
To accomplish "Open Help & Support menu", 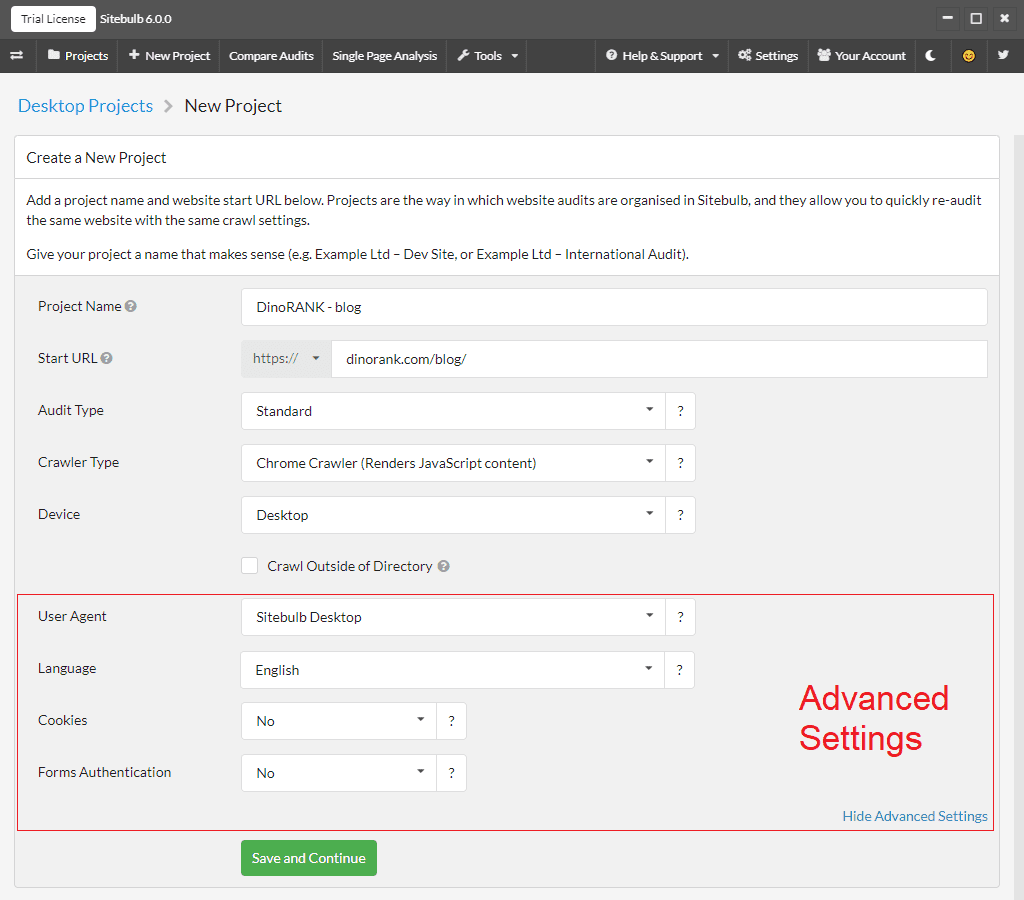I will pos(662,56).
